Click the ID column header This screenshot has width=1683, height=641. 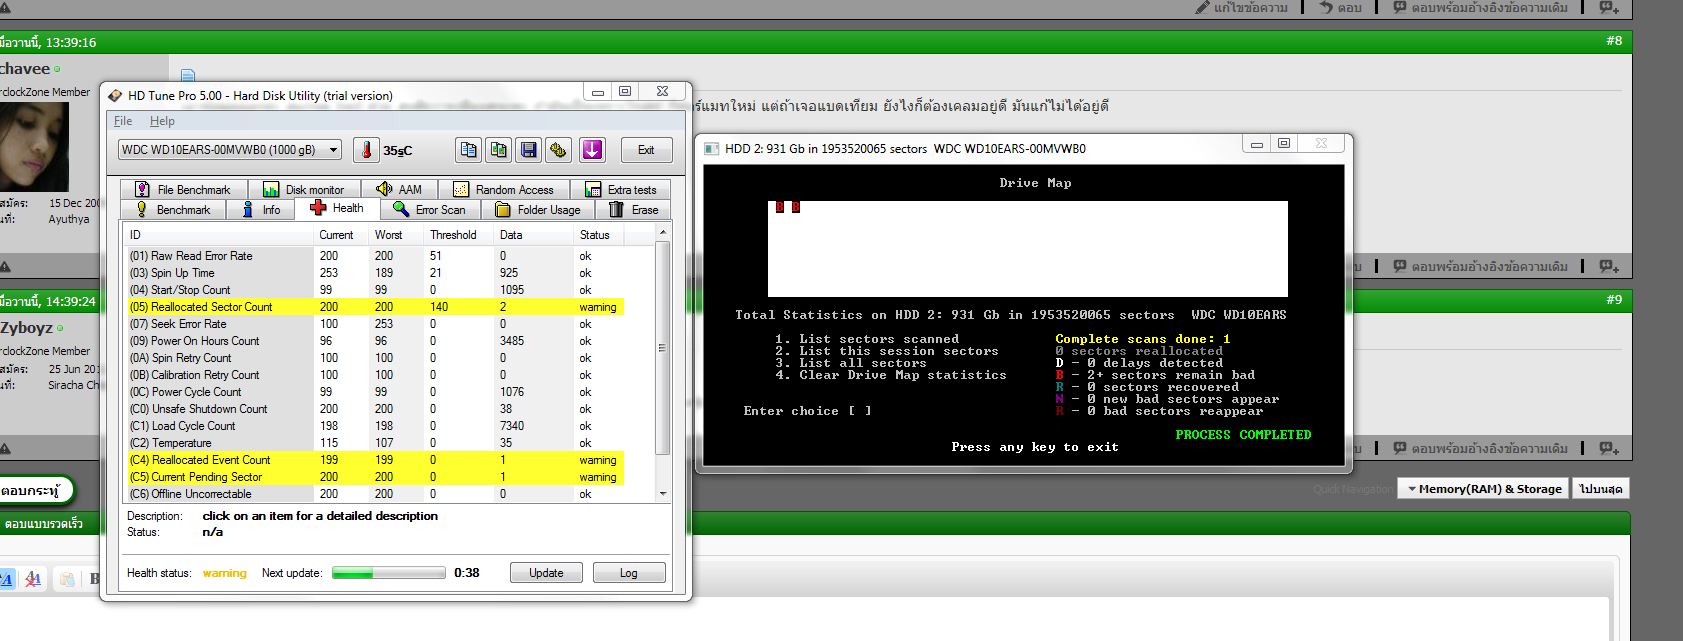click(218, 235)
